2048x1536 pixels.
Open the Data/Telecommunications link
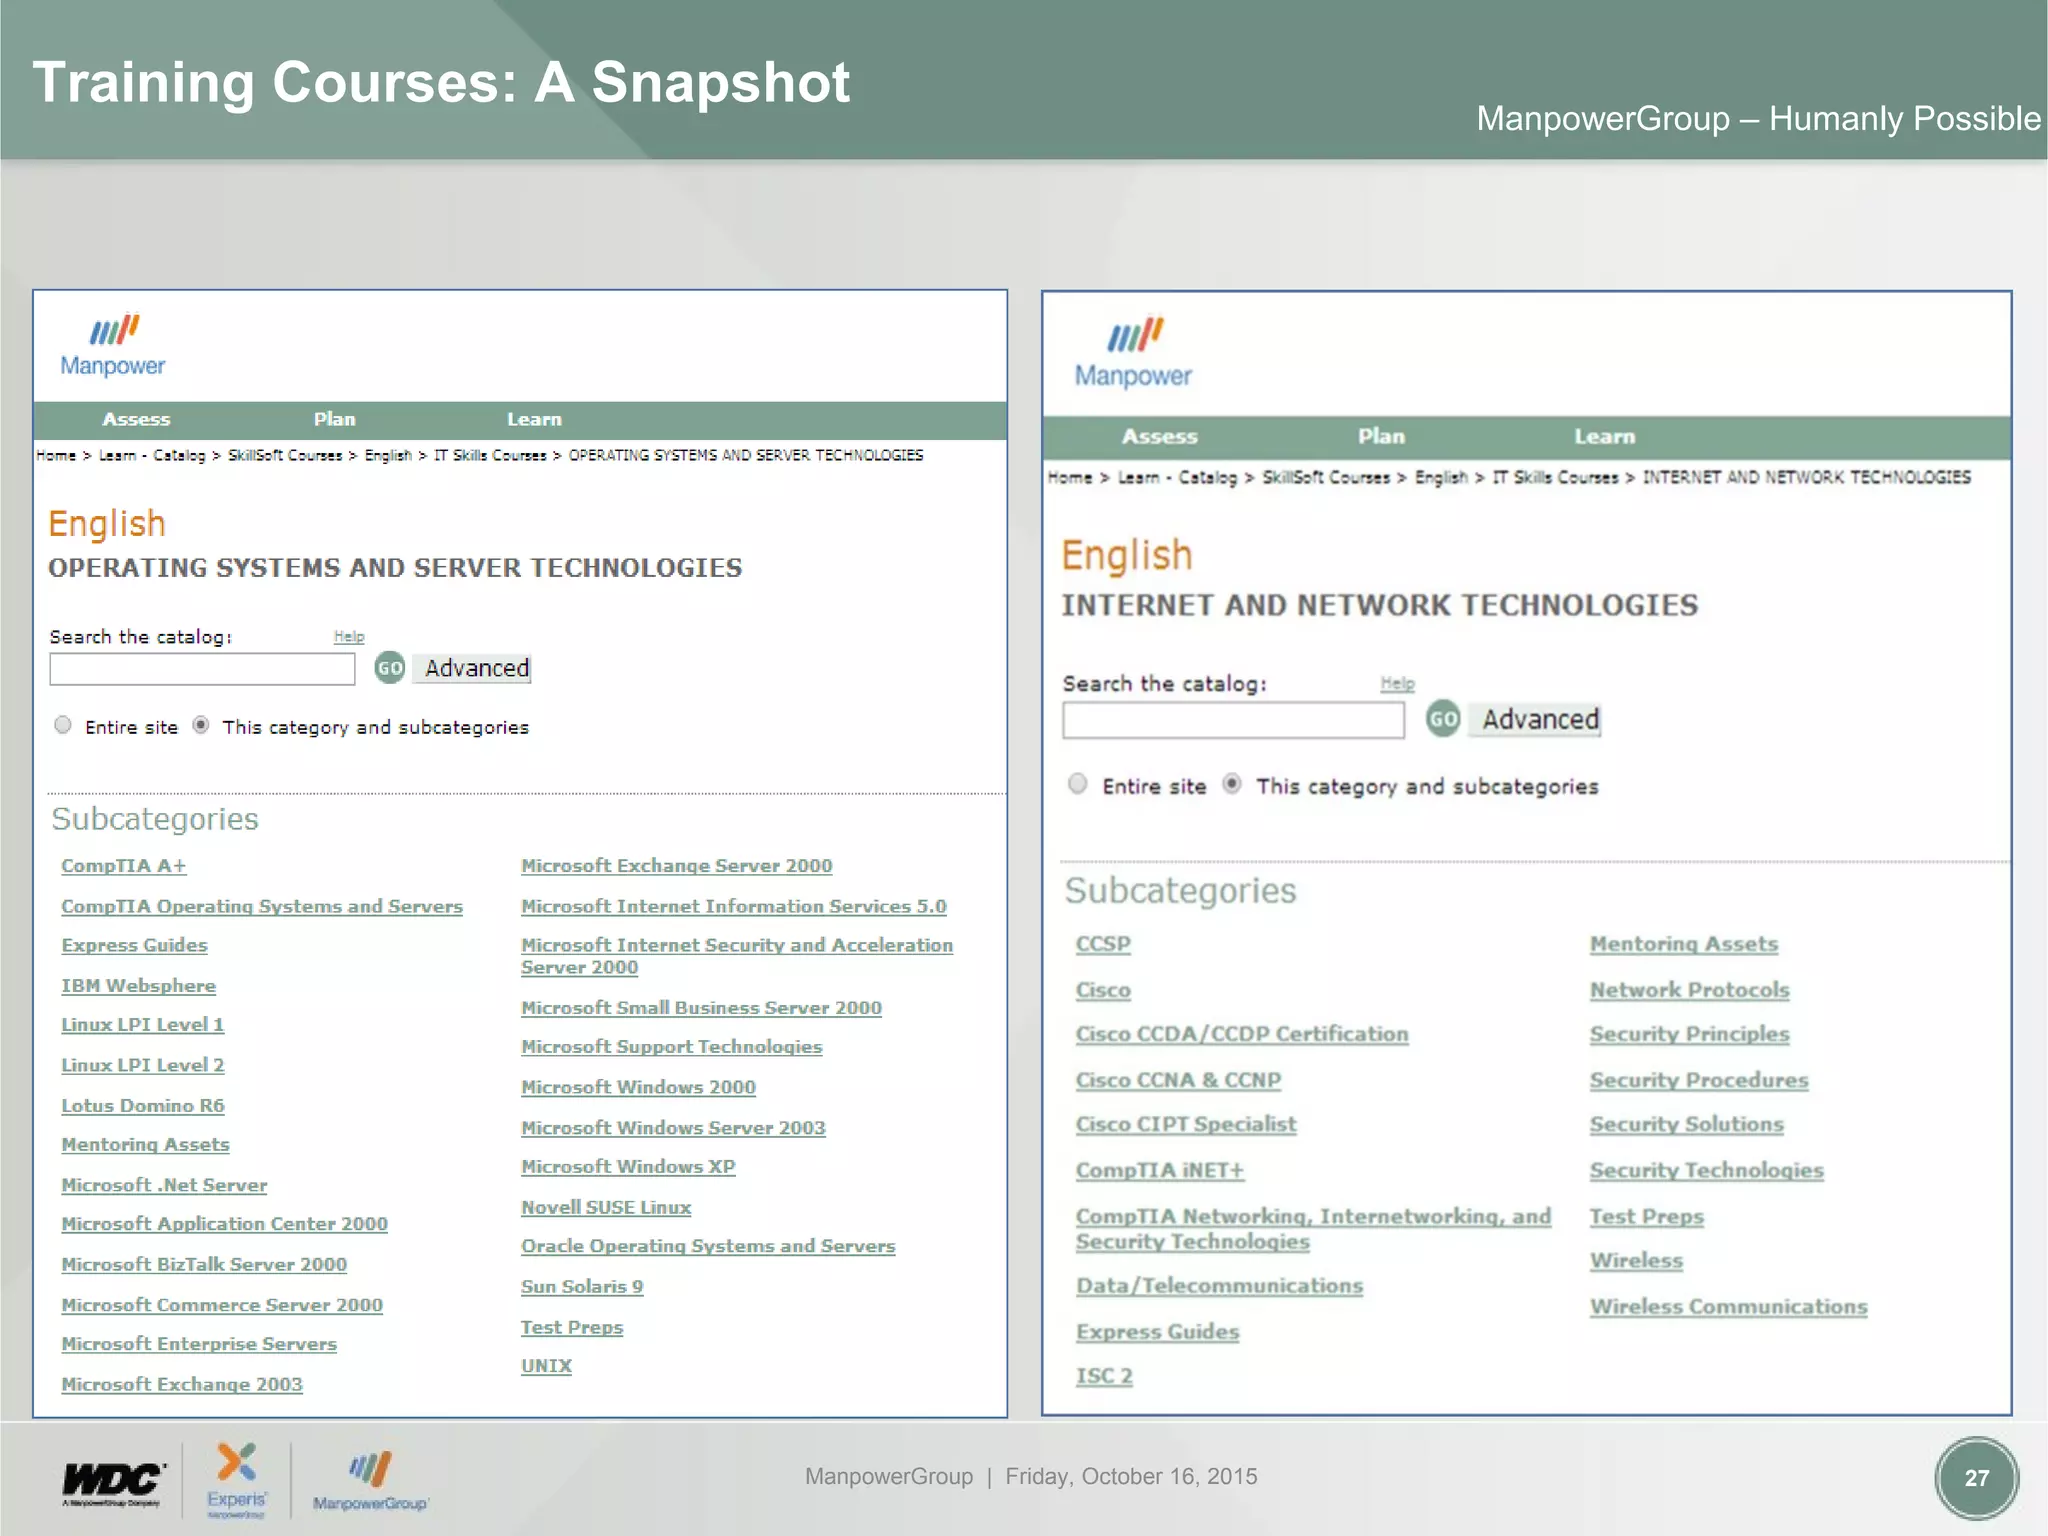coord(1219,1286)
